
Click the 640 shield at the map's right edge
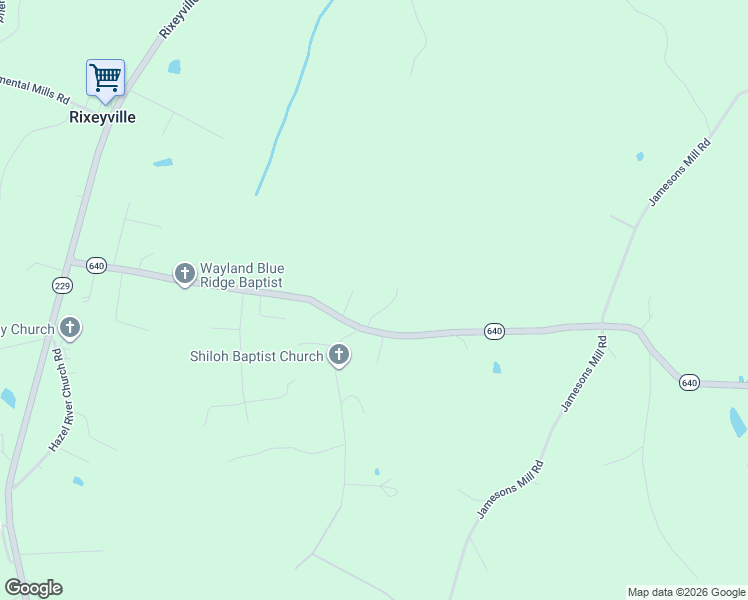(x=689, y=383)
